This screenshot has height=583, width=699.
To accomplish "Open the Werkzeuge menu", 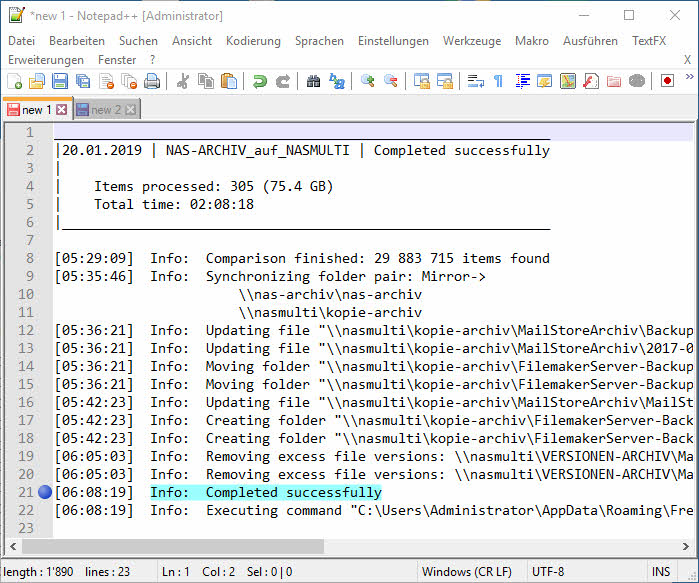I will [472, 41].
